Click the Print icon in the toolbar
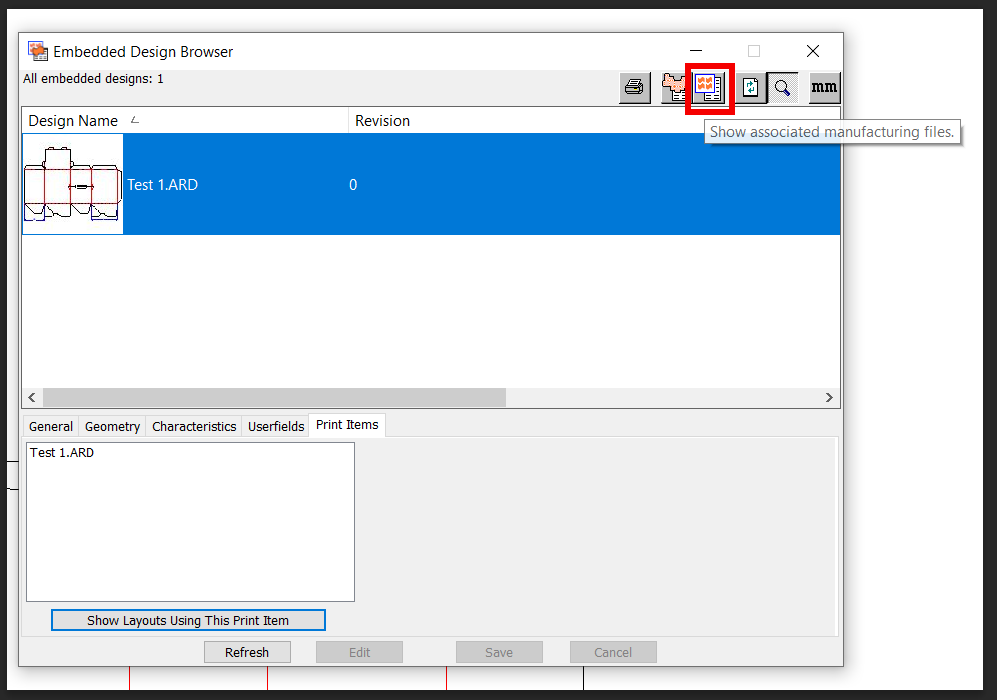Image resolution: width=997 pixels, height=700 pixels. click(634, 88)
